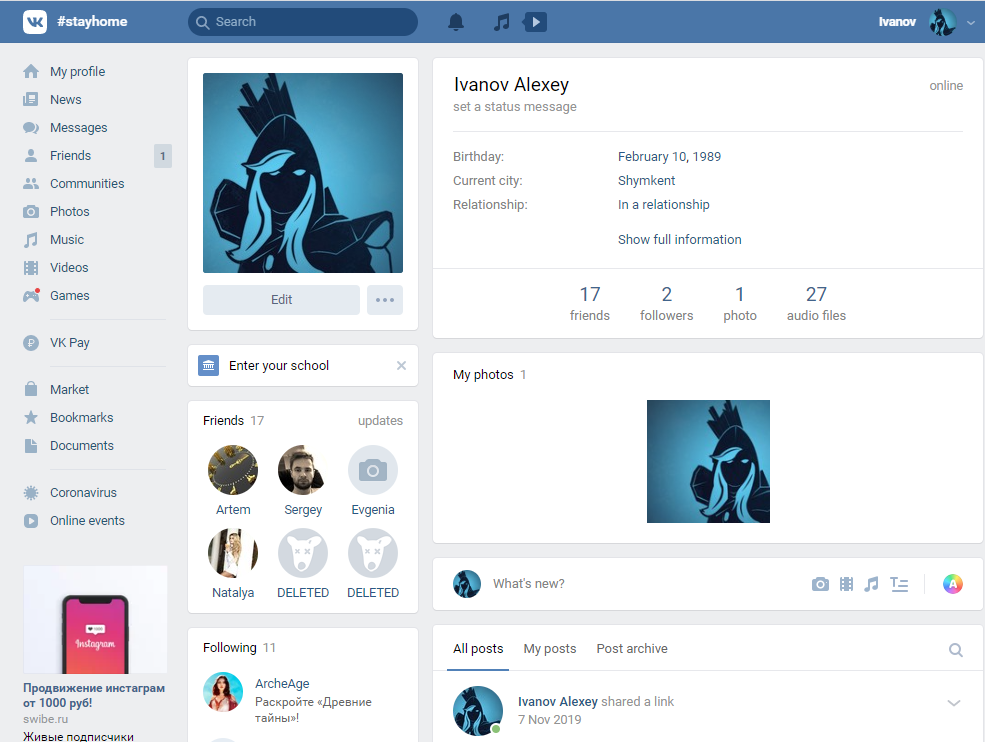The image size is (985, 742).
Task: Click the wall search magnifier icon
Action: (955, 650)
